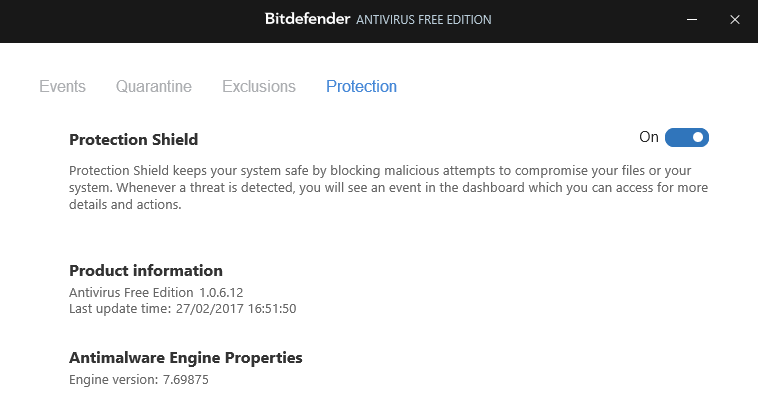Click the Antimalware Engine Properties heading

point(185,357)
